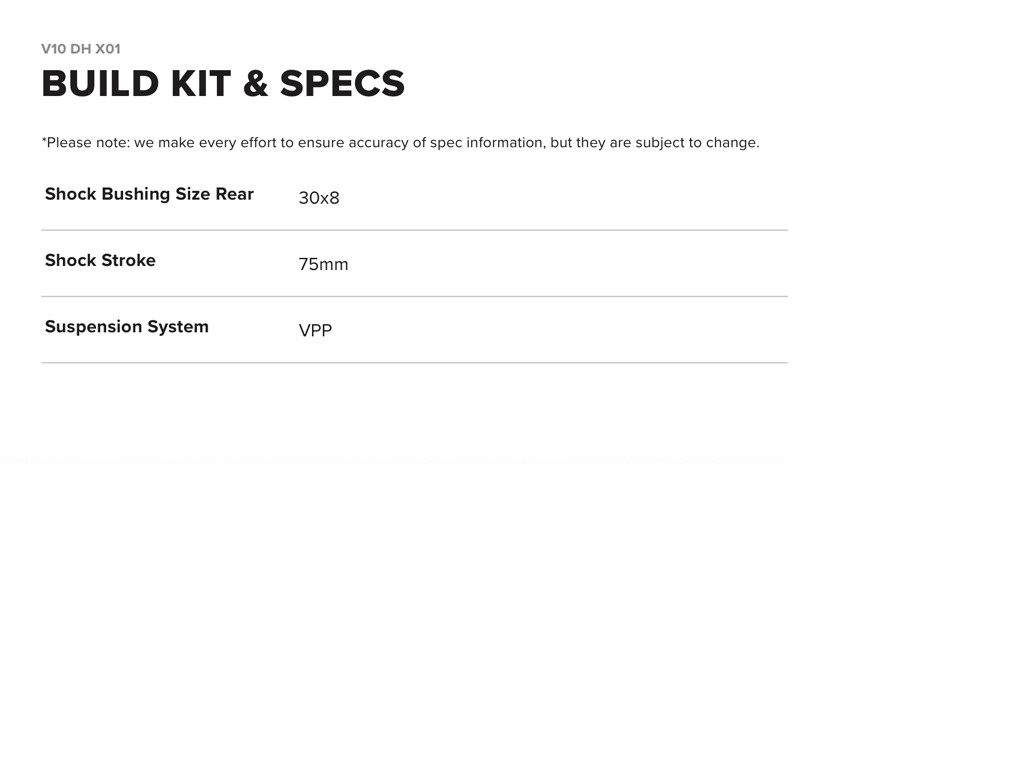Click the word "Rear" in the spec label

click(235, 194)
